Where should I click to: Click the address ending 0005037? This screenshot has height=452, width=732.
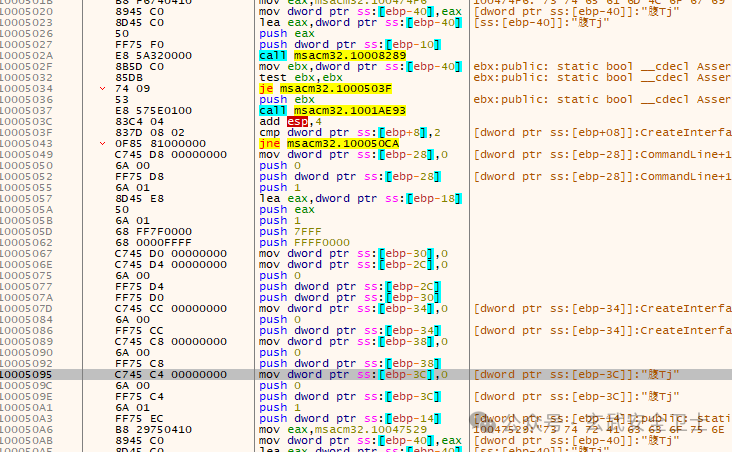coord(26,111)
